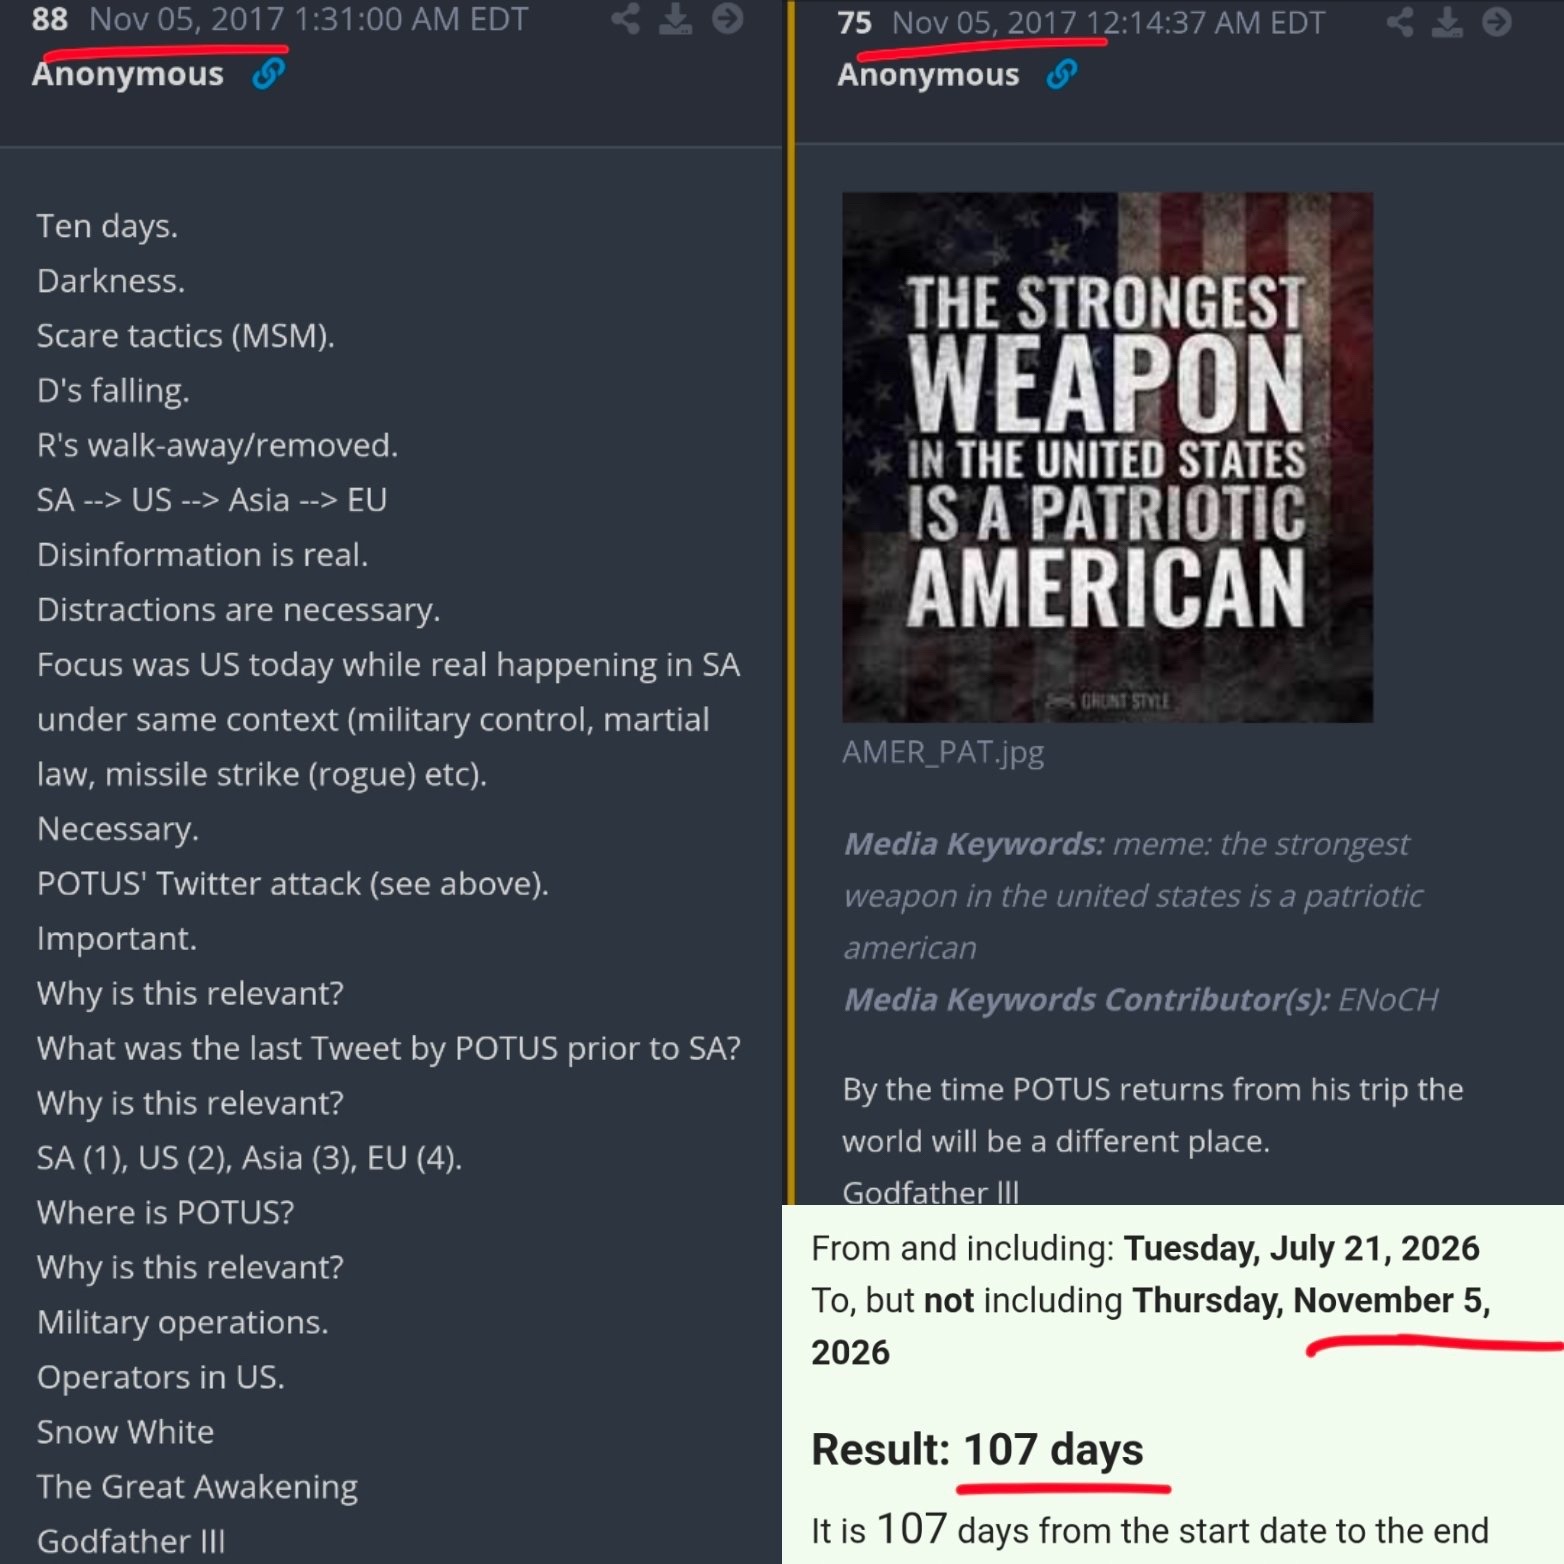This screenshot has height=1564, width=1564.
Task: Open post 88 via arrow icon
Action: point(727,18)
